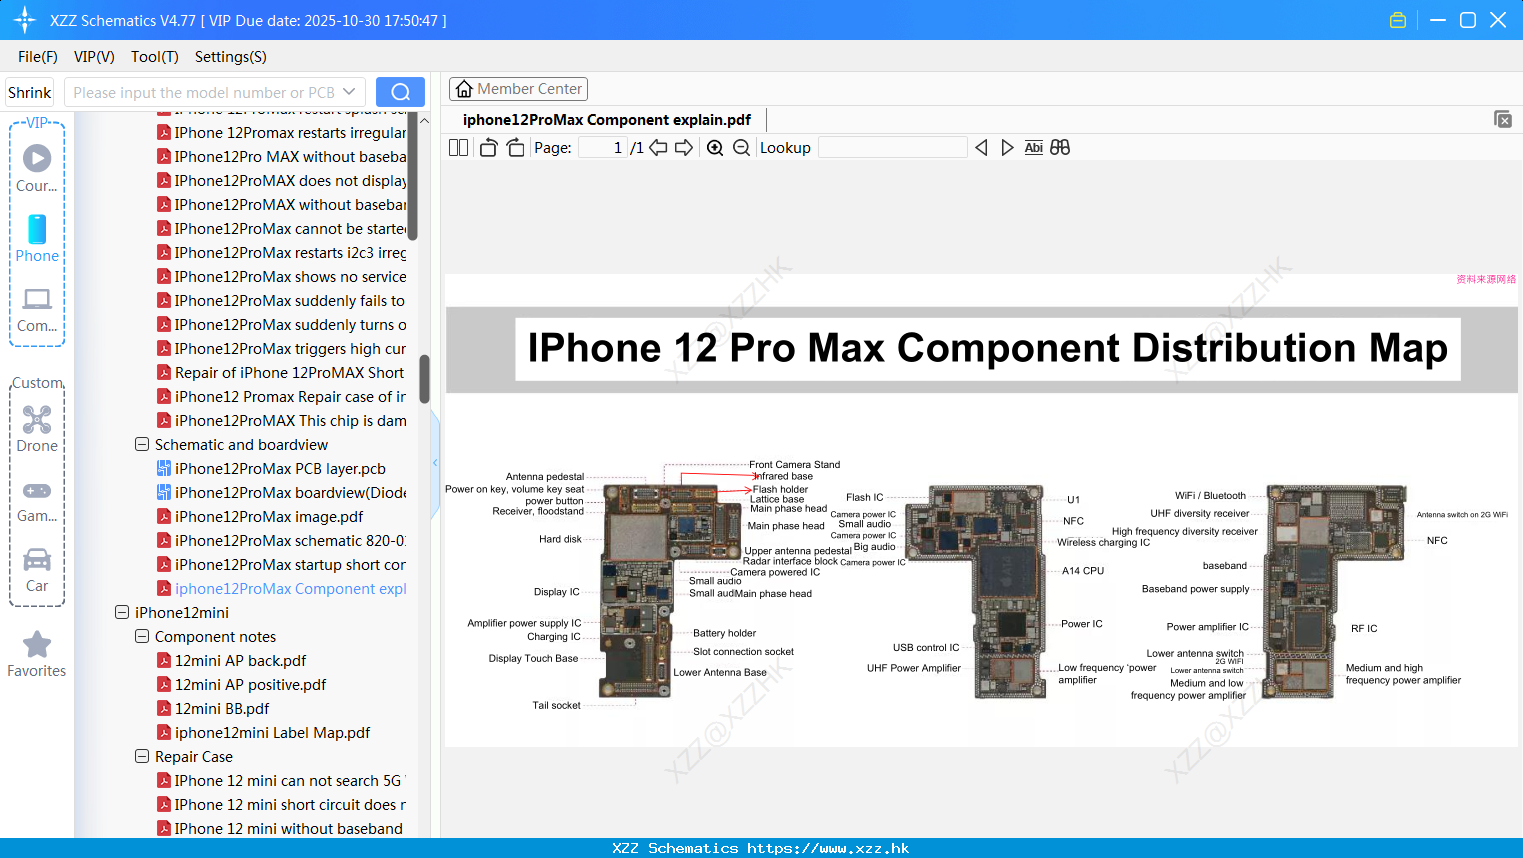1523x858 pixels.
Task: Open iPhone12ProMax startup short file
Action: (281, 565)
